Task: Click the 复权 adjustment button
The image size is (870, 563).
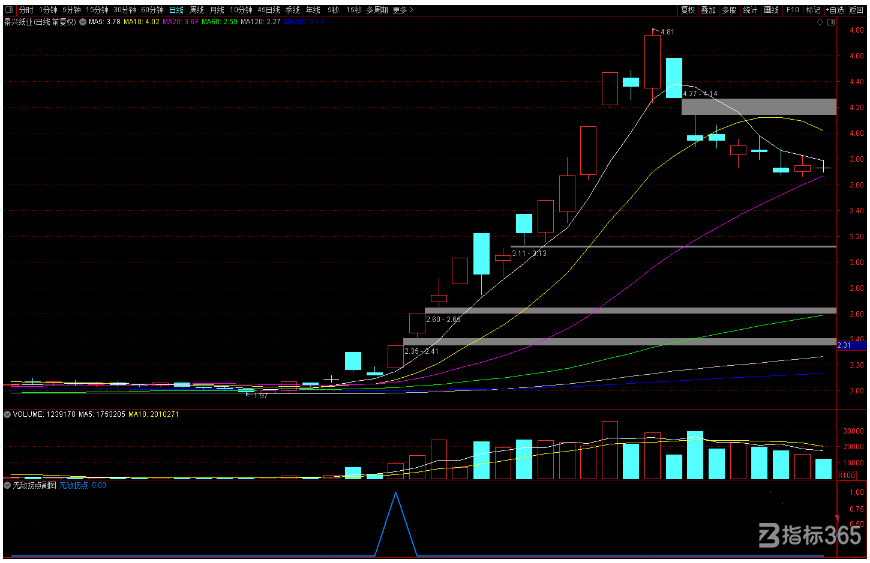Action: point(687,10)
